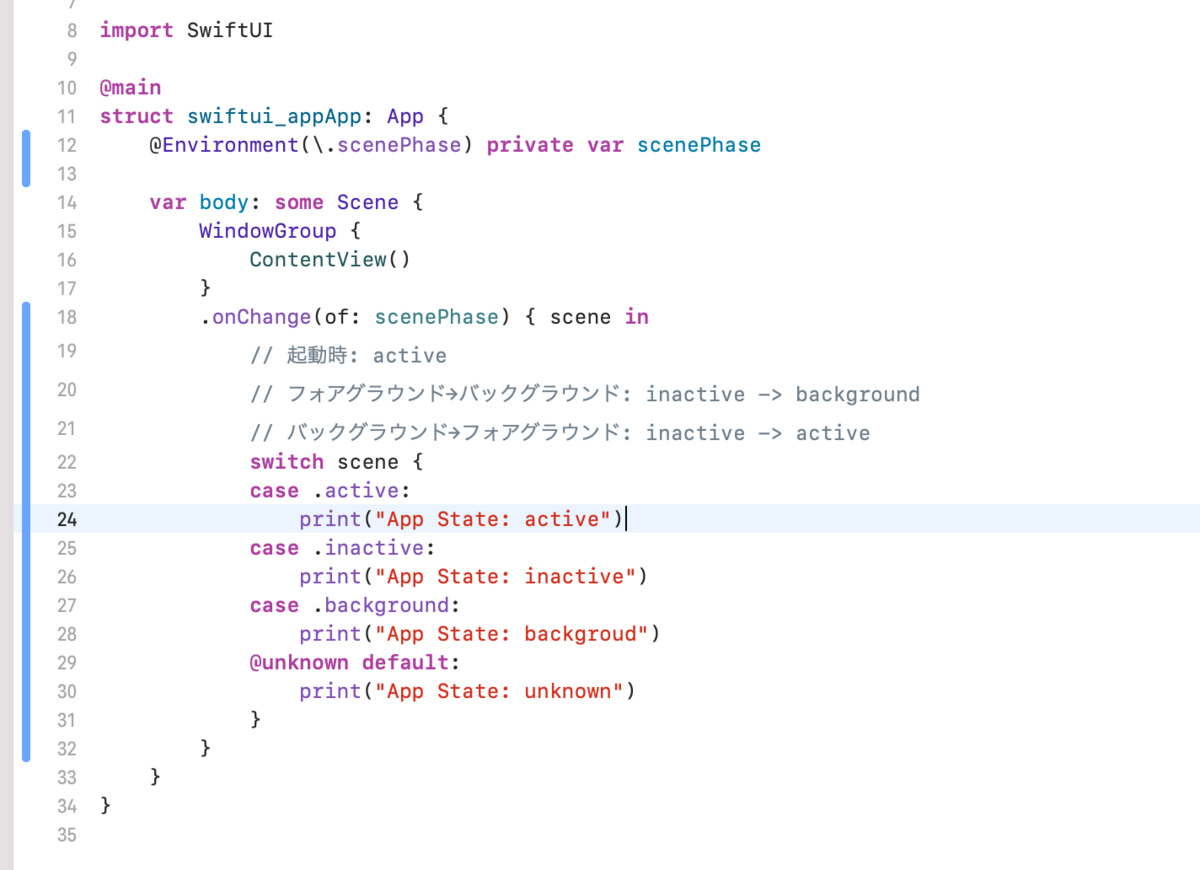
Task: Click the string "App State: unknown"
Action: pos(498,691)
